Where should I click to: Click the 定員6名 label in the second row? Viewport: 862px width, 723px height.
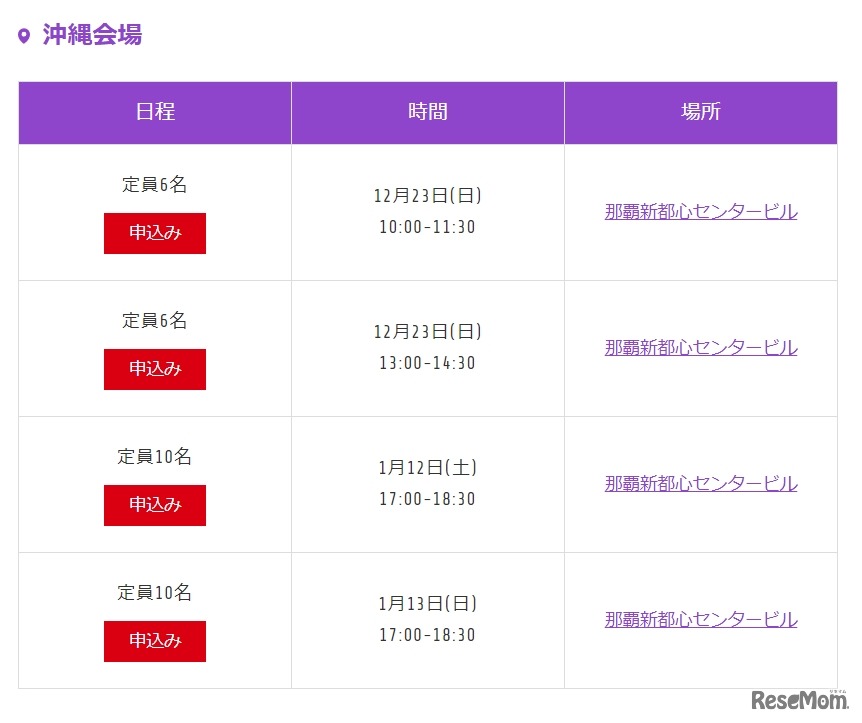[154, 320]
